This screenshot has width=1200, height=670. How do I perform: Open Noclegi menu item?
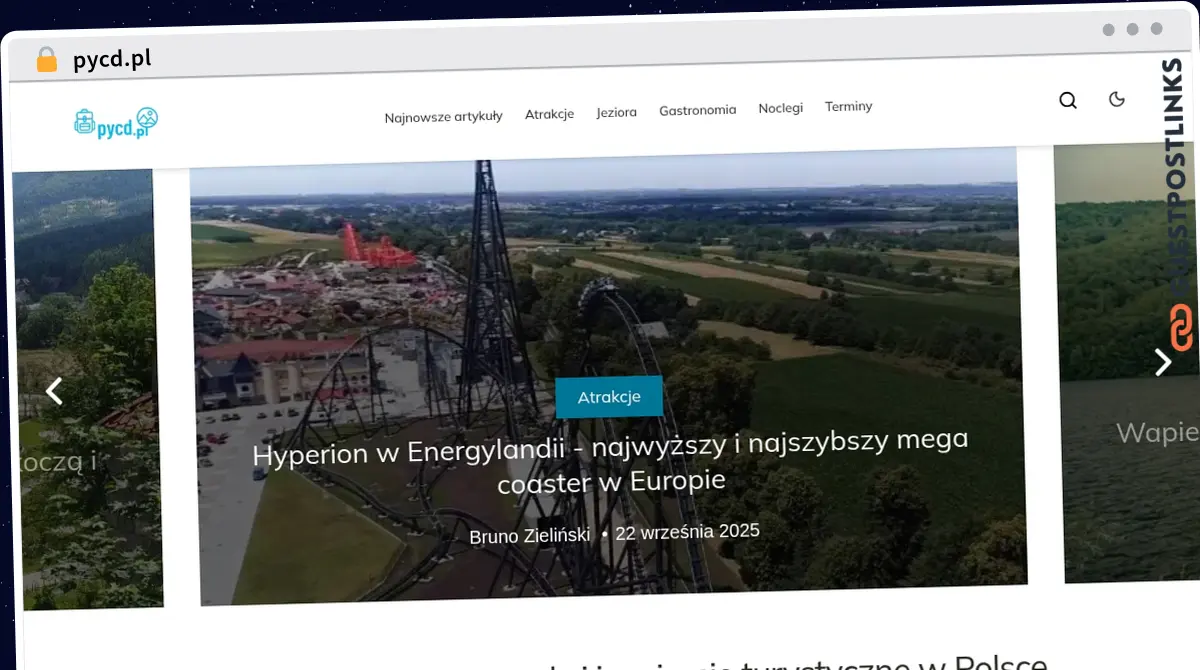pyautogui.click(x=780, y=108)
